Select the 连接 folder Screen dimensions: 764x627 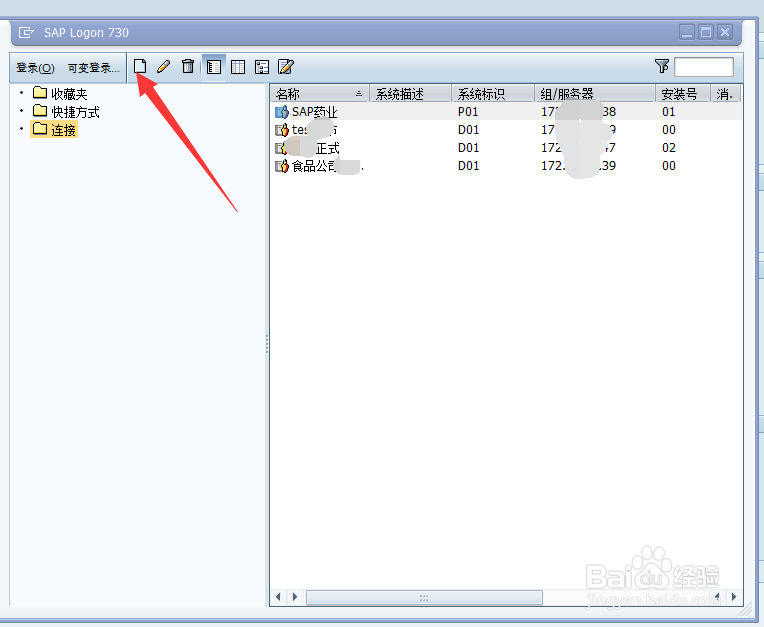pyautogui.click(x=54, y=130)
